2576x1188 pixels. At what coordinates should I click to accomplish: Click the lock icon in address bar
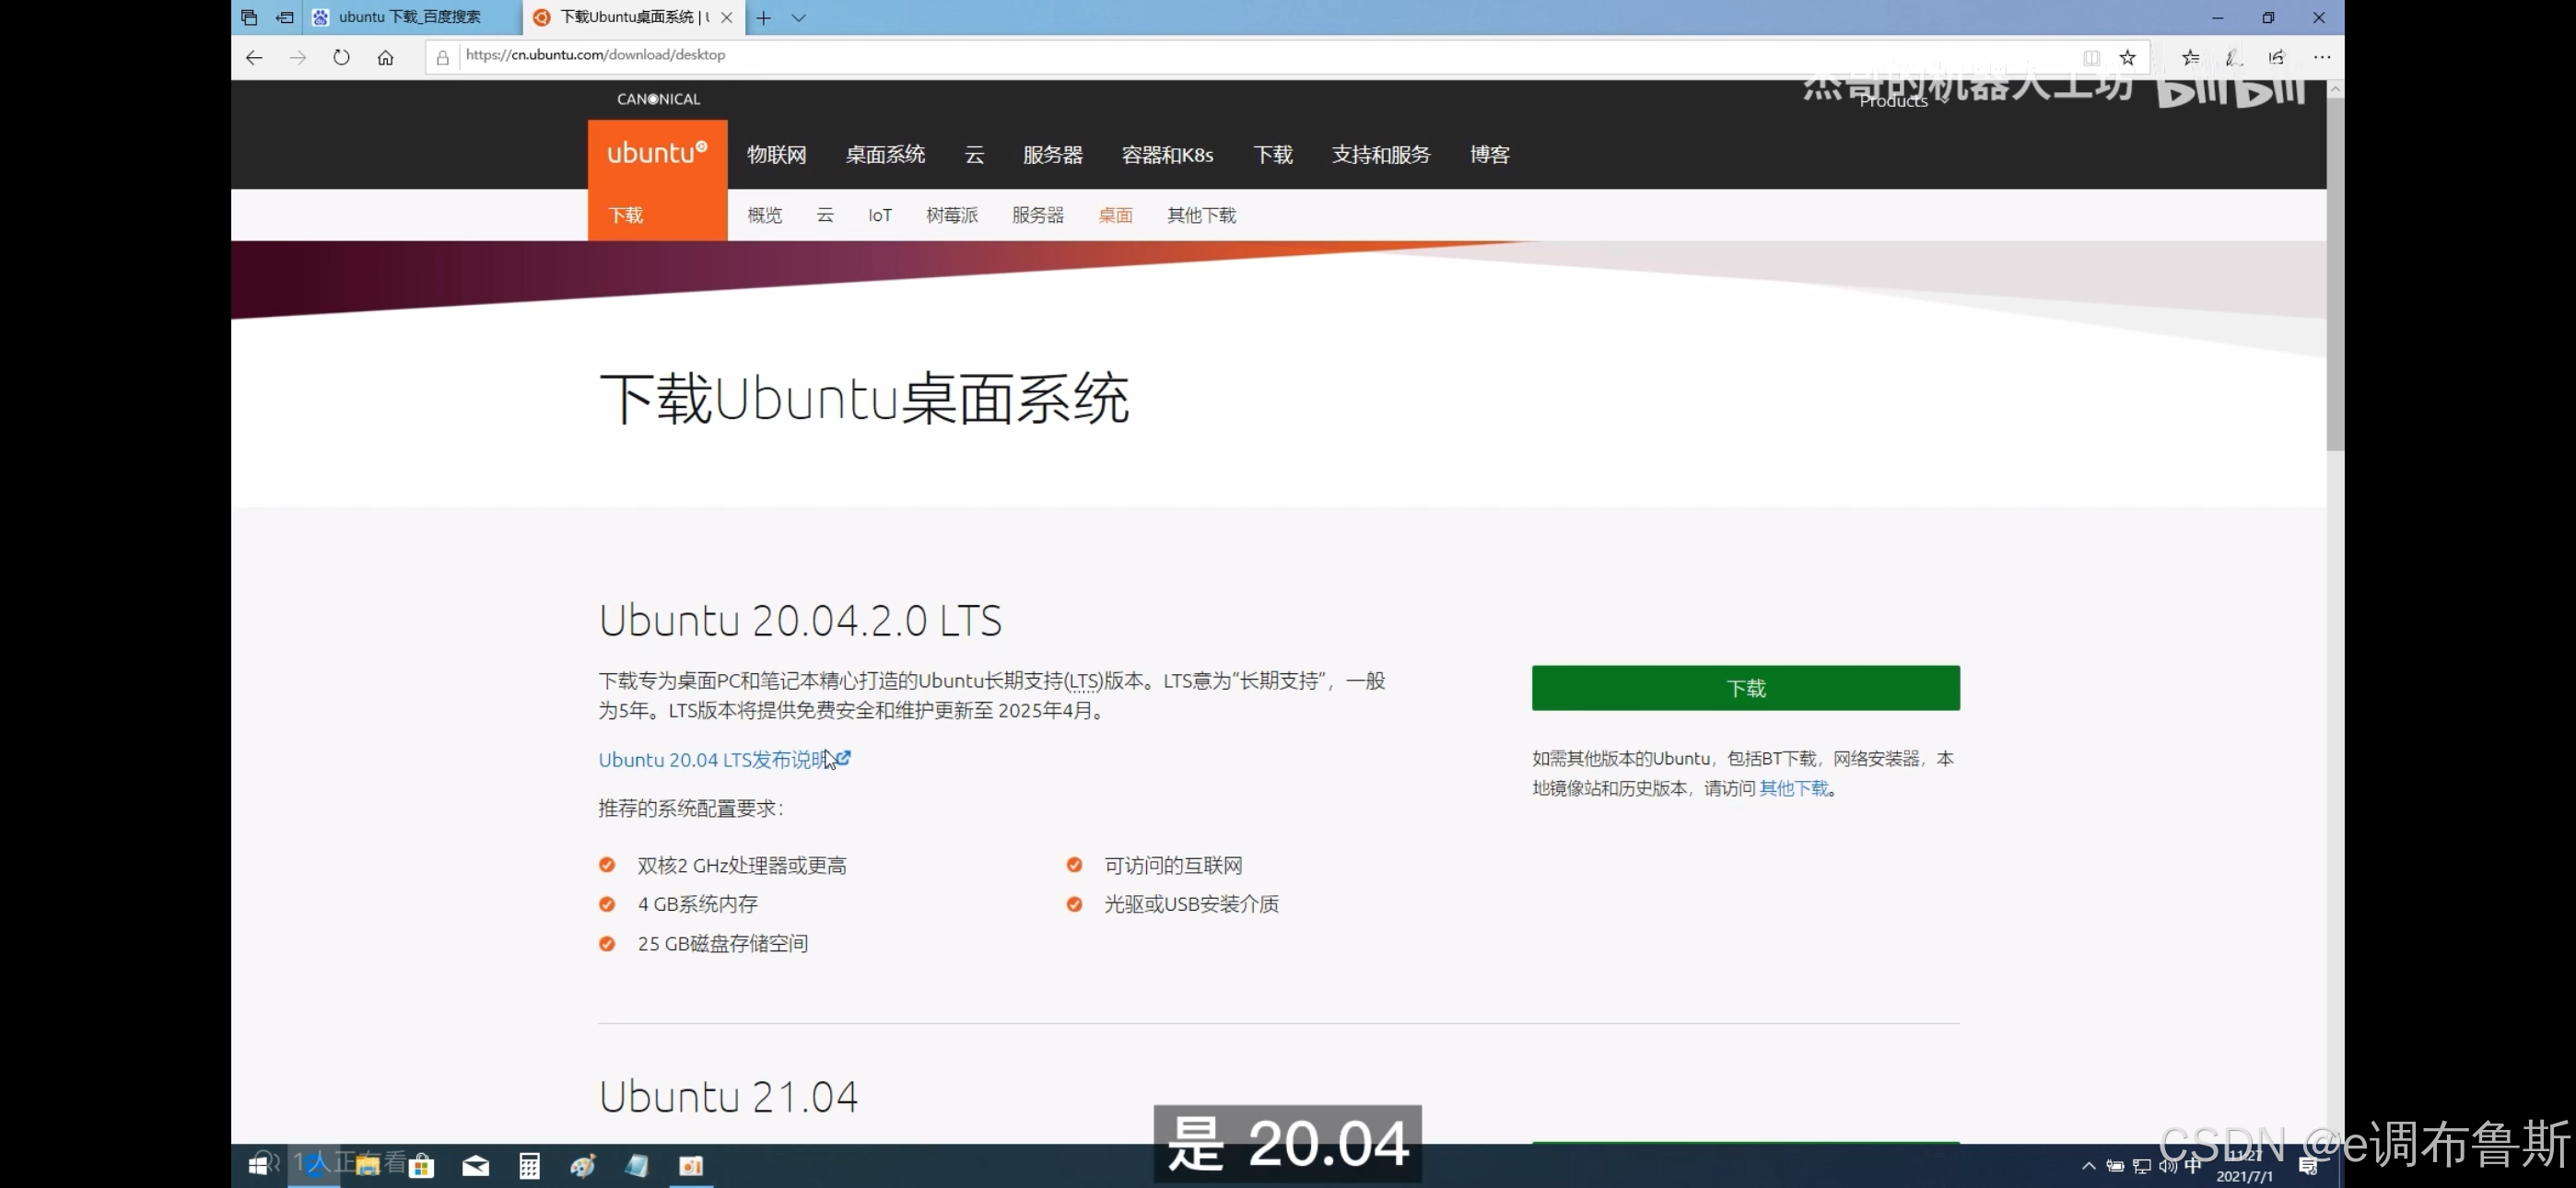pos(443,57)
